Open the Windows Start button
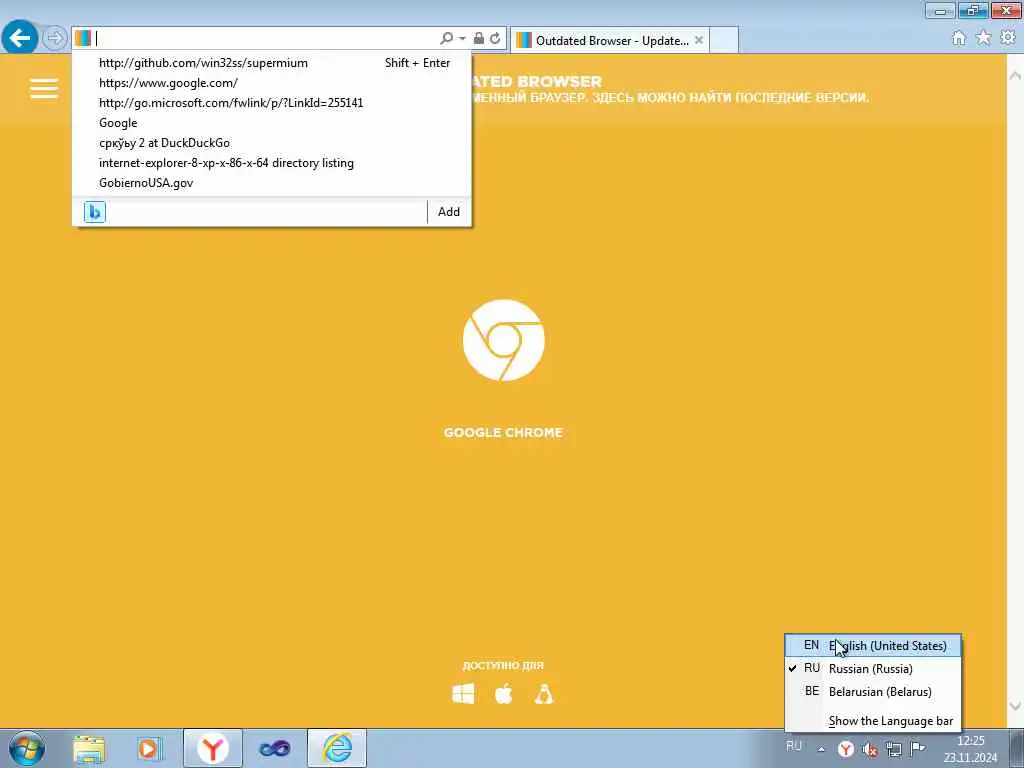 27,748
